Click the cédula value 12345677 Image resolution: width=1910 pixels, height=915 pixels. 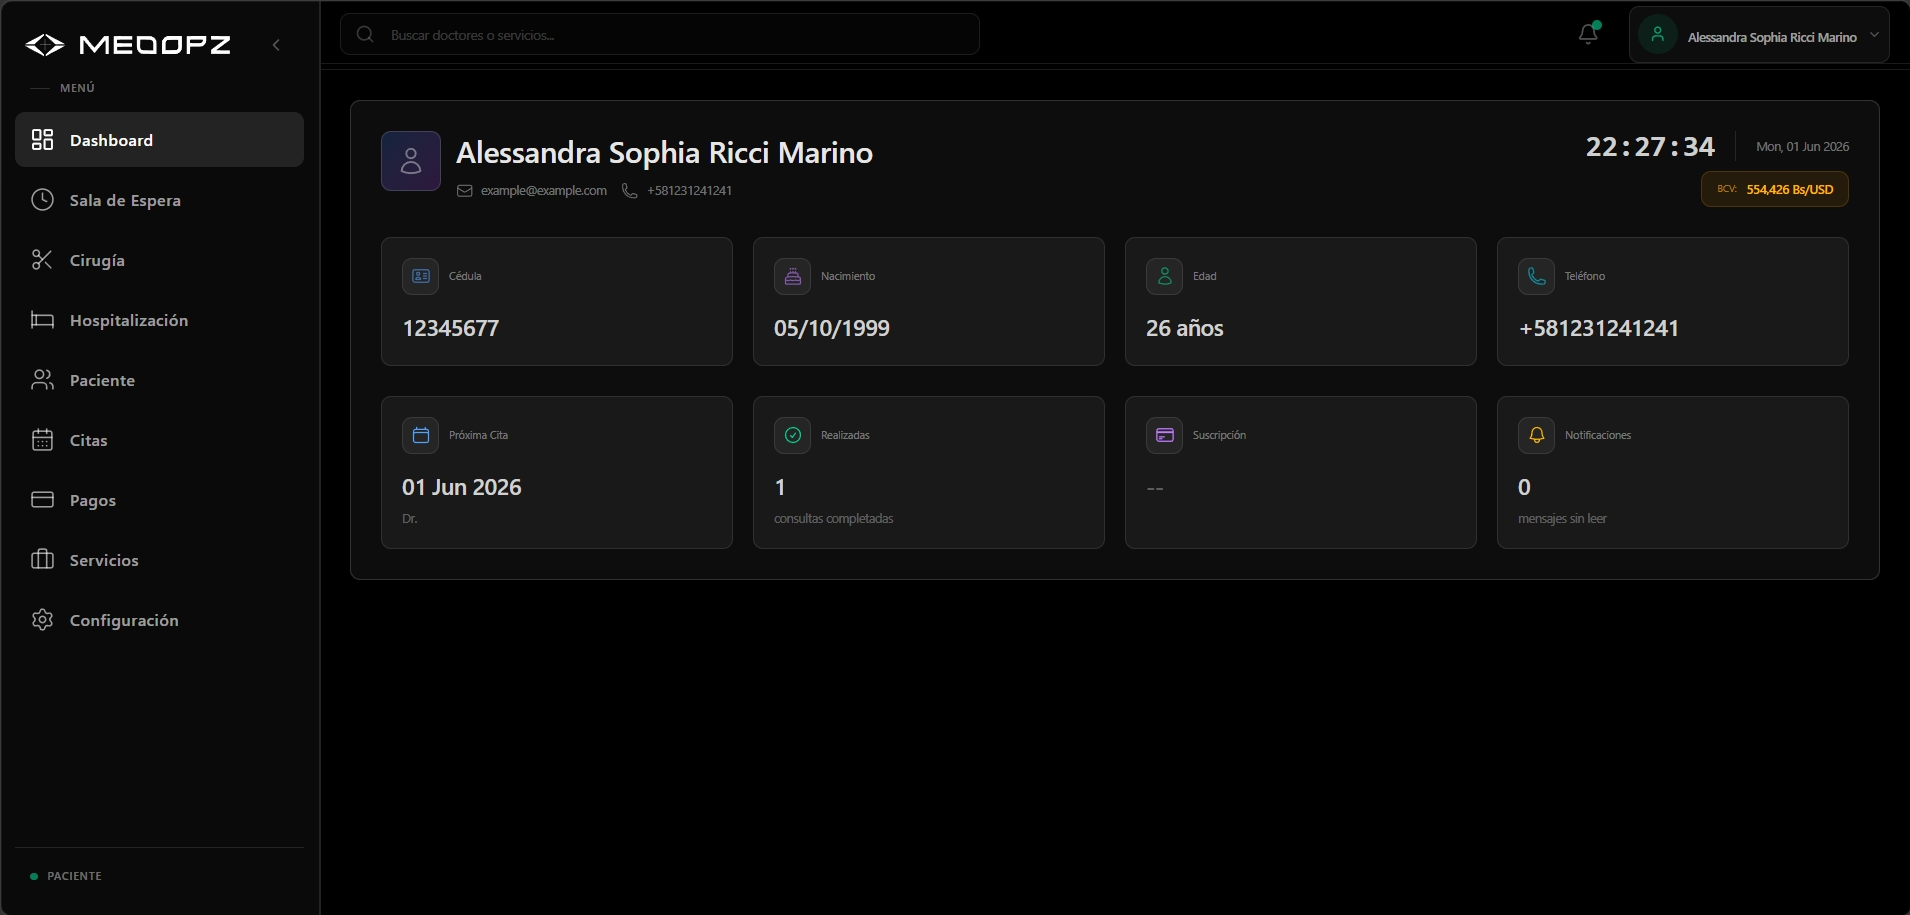point(451,328)
